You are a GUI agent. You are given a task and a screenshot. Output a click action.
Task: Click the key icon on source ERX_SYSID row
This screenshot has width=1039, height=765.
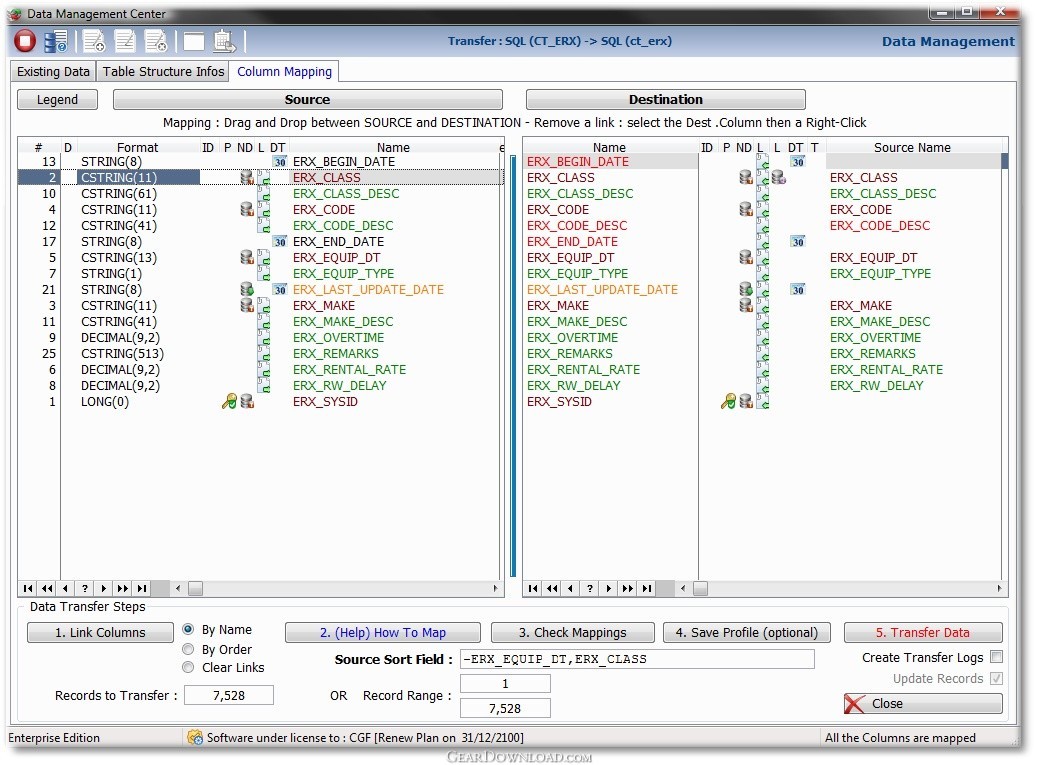(x=229, y=401)
